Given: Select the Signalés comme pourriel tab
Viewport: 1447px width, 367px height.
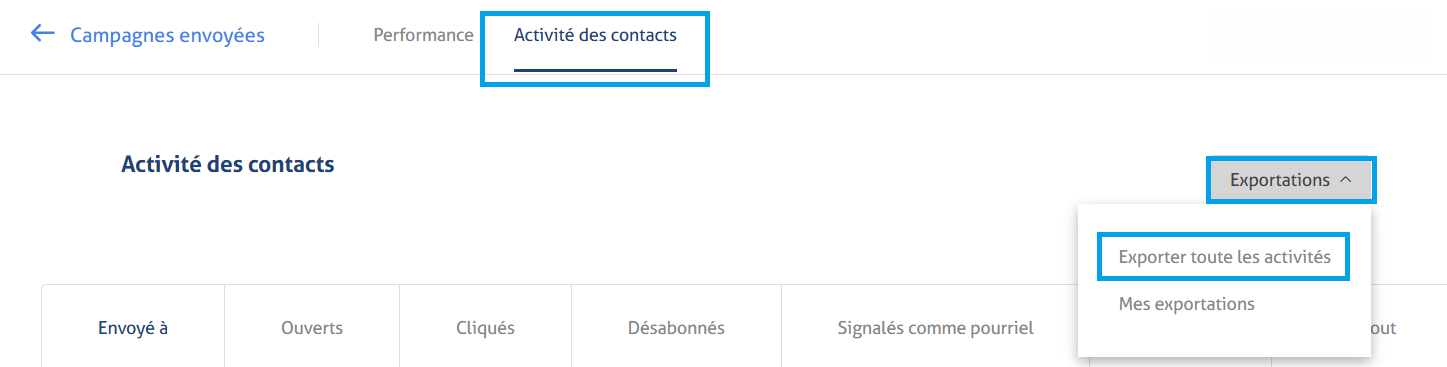Looking at the screenshot, I should 935,327.
